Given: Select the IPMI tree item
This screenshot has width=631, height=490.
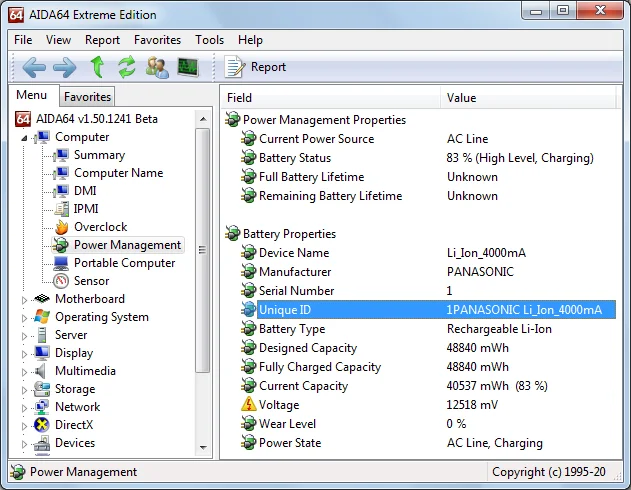Looking at the screenshot, I should (x=86, y=209).
